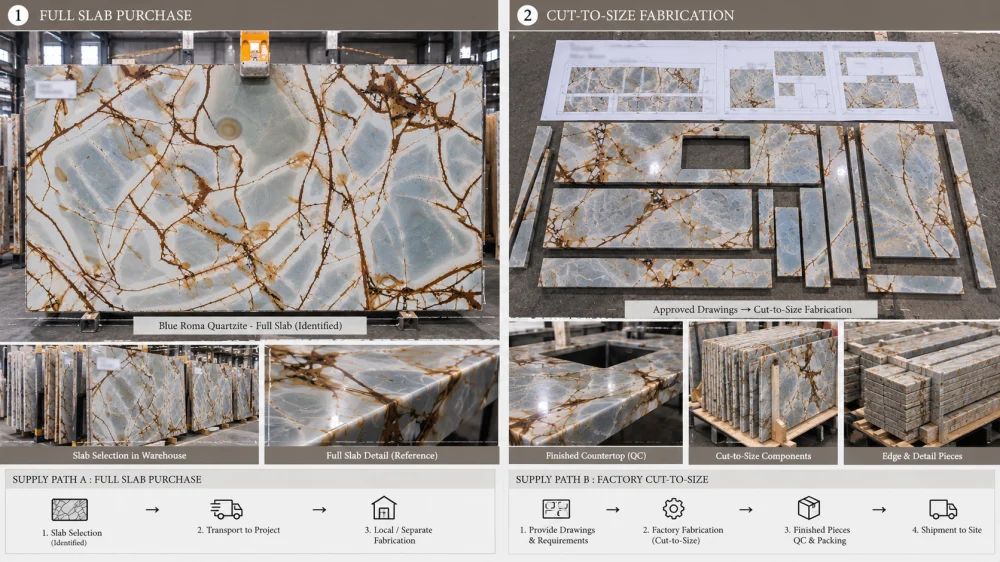Click the finished pieces box icon
Screen dimensions: 1000x562
(809, 508)
